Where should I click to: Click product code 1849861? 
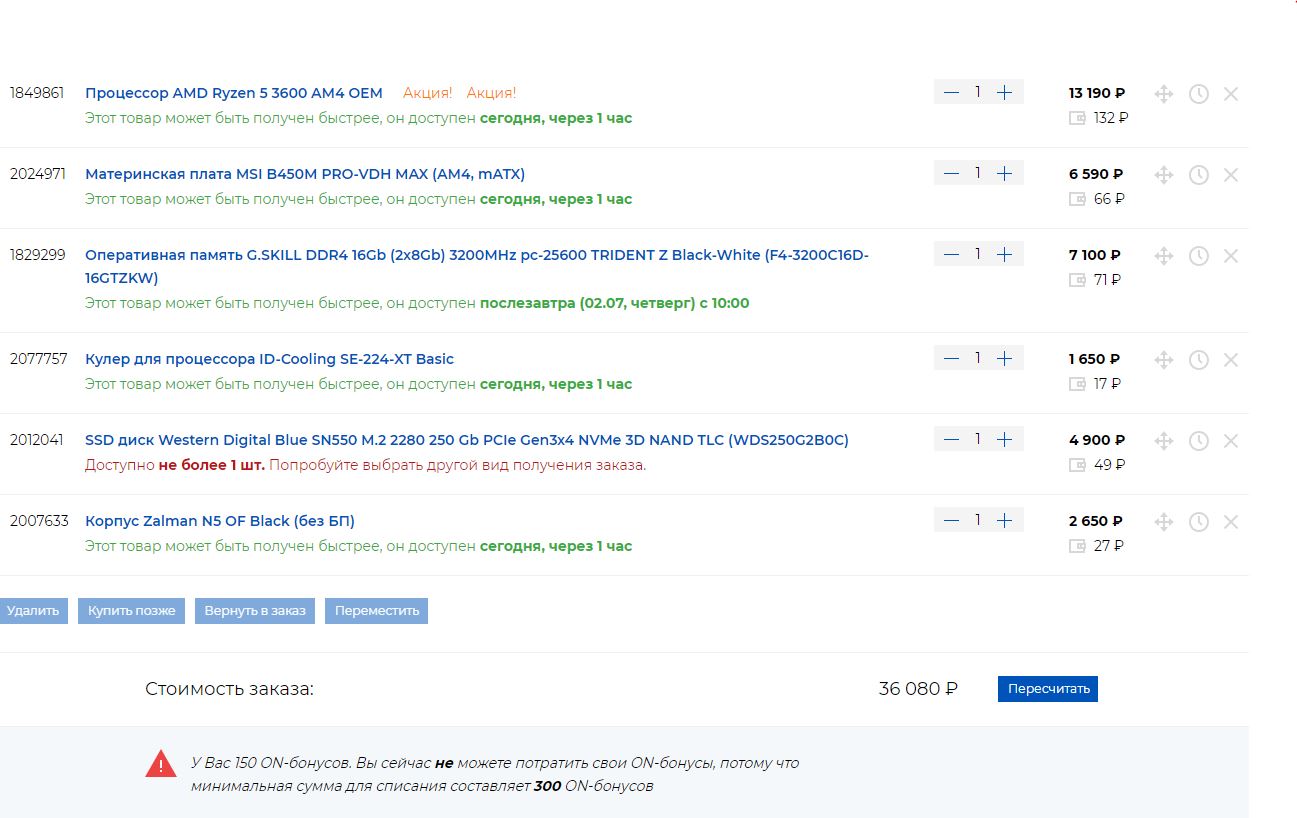(x=37, y=93)
